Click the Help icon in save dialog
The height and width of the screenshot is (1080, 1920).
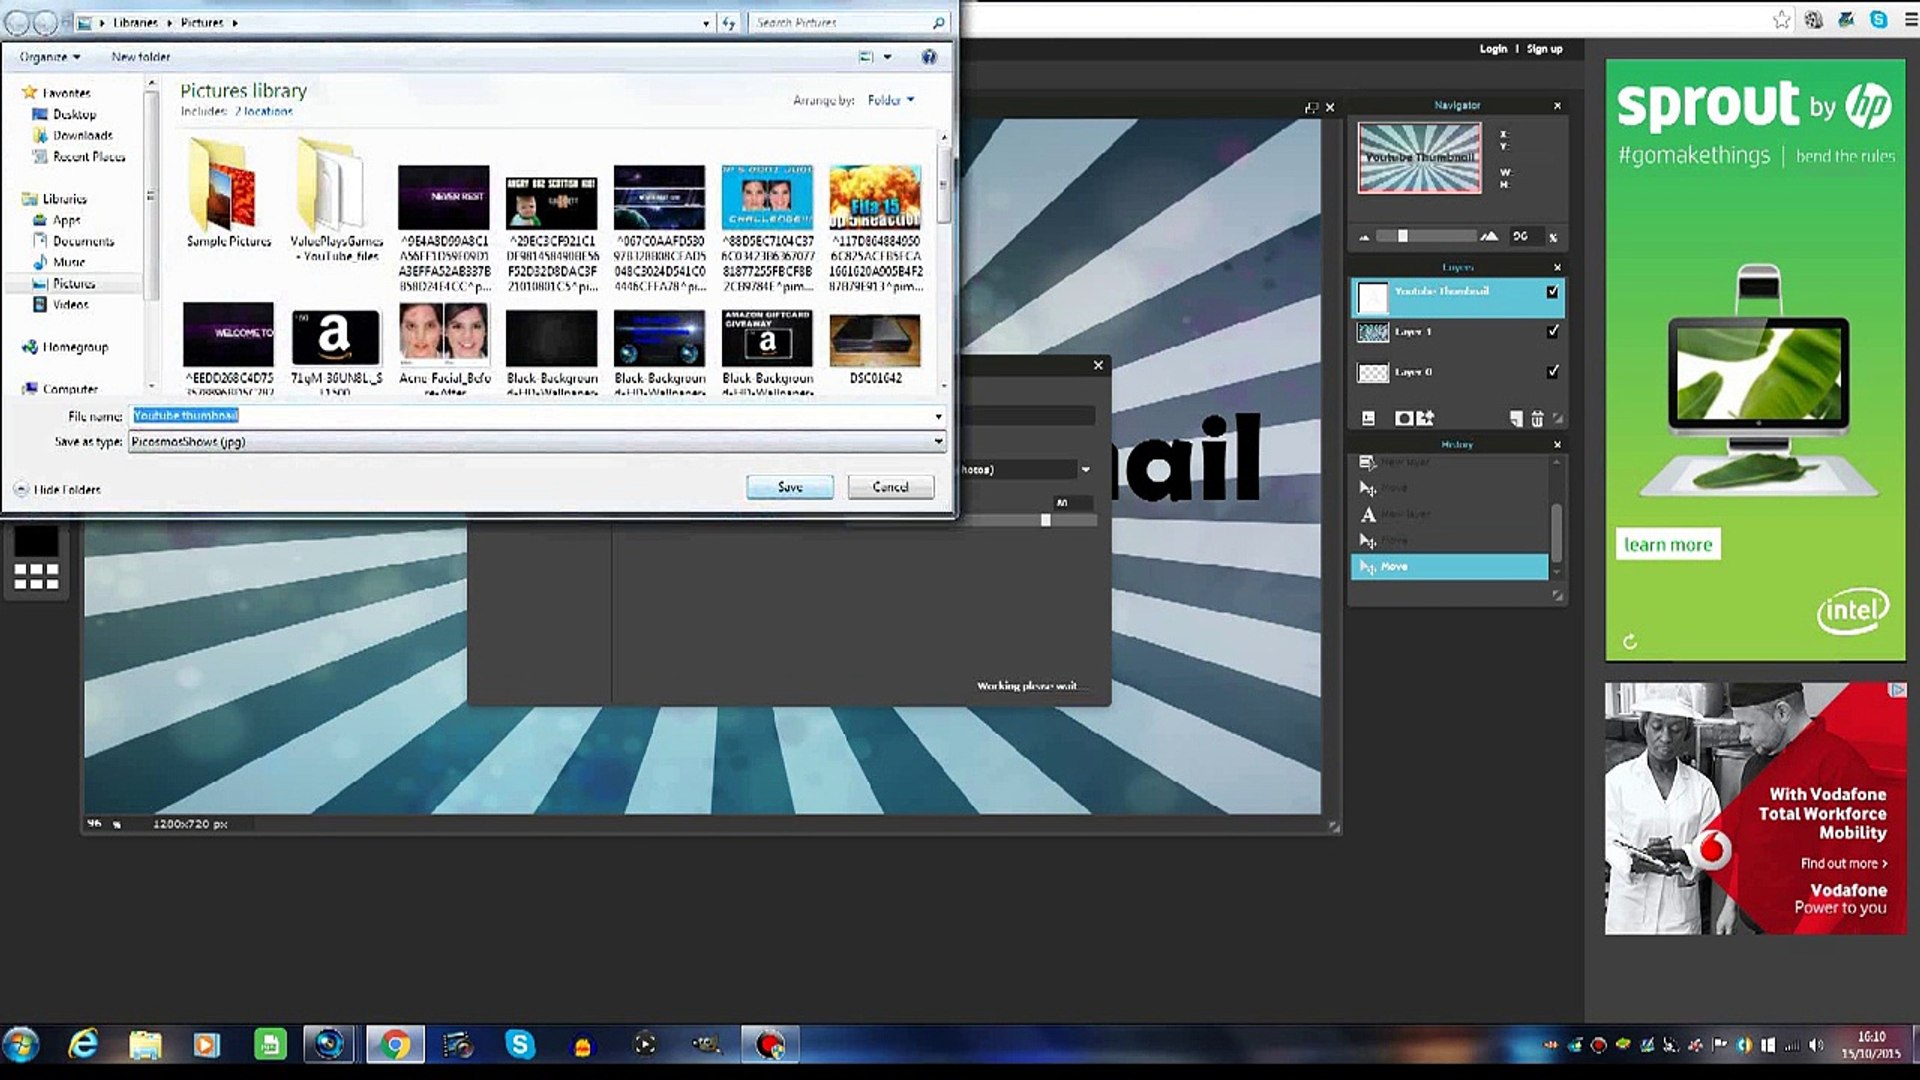point(929,57)
